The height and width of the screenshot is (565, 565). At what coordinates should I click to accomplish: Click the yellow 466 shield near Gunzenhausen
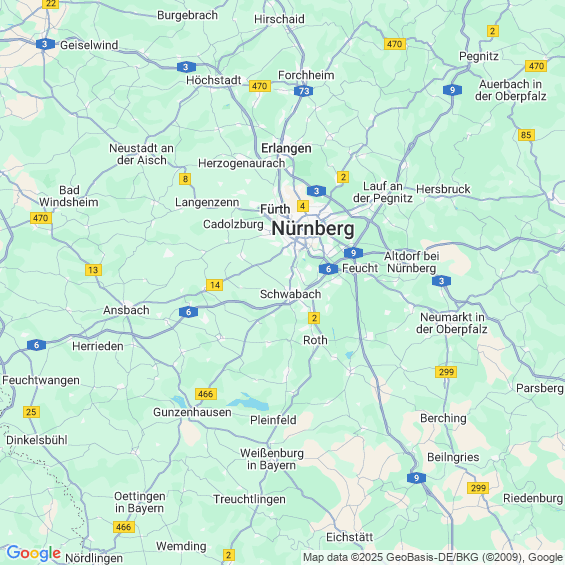tap(206, 394)
